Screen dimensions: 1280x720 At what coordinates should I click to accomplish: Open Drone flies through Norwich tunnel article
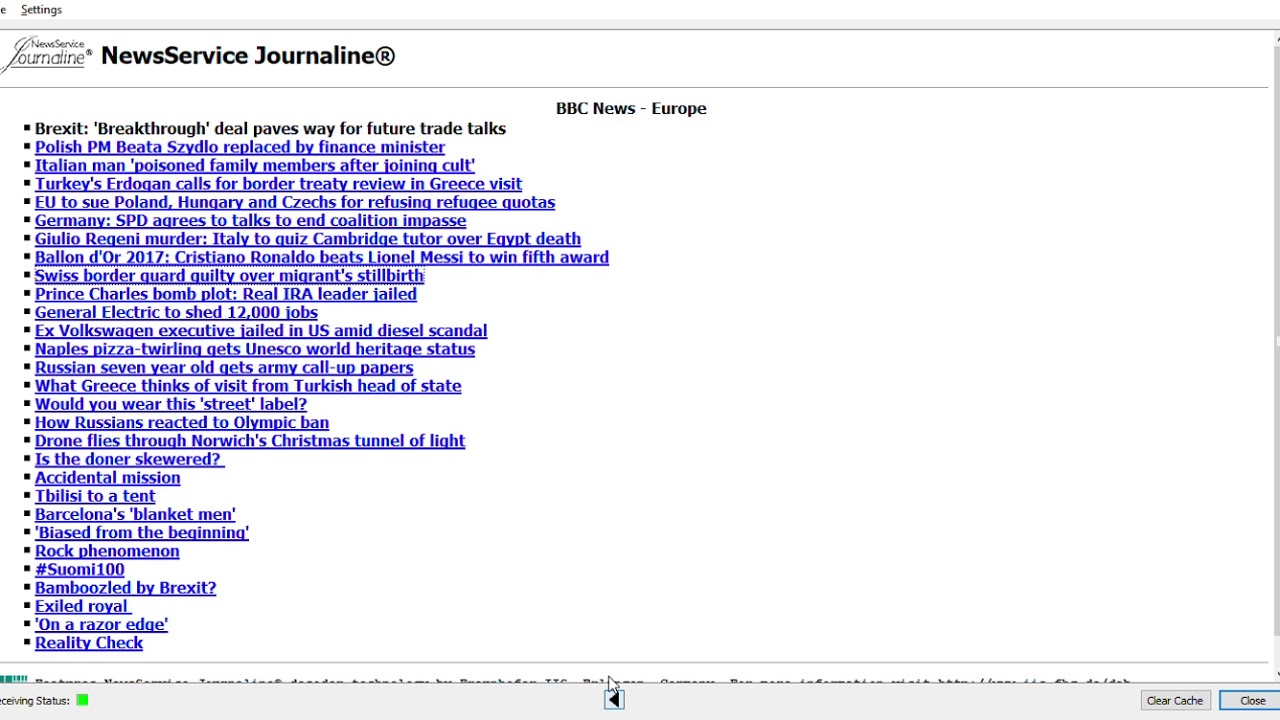click(x=250, y=440)
